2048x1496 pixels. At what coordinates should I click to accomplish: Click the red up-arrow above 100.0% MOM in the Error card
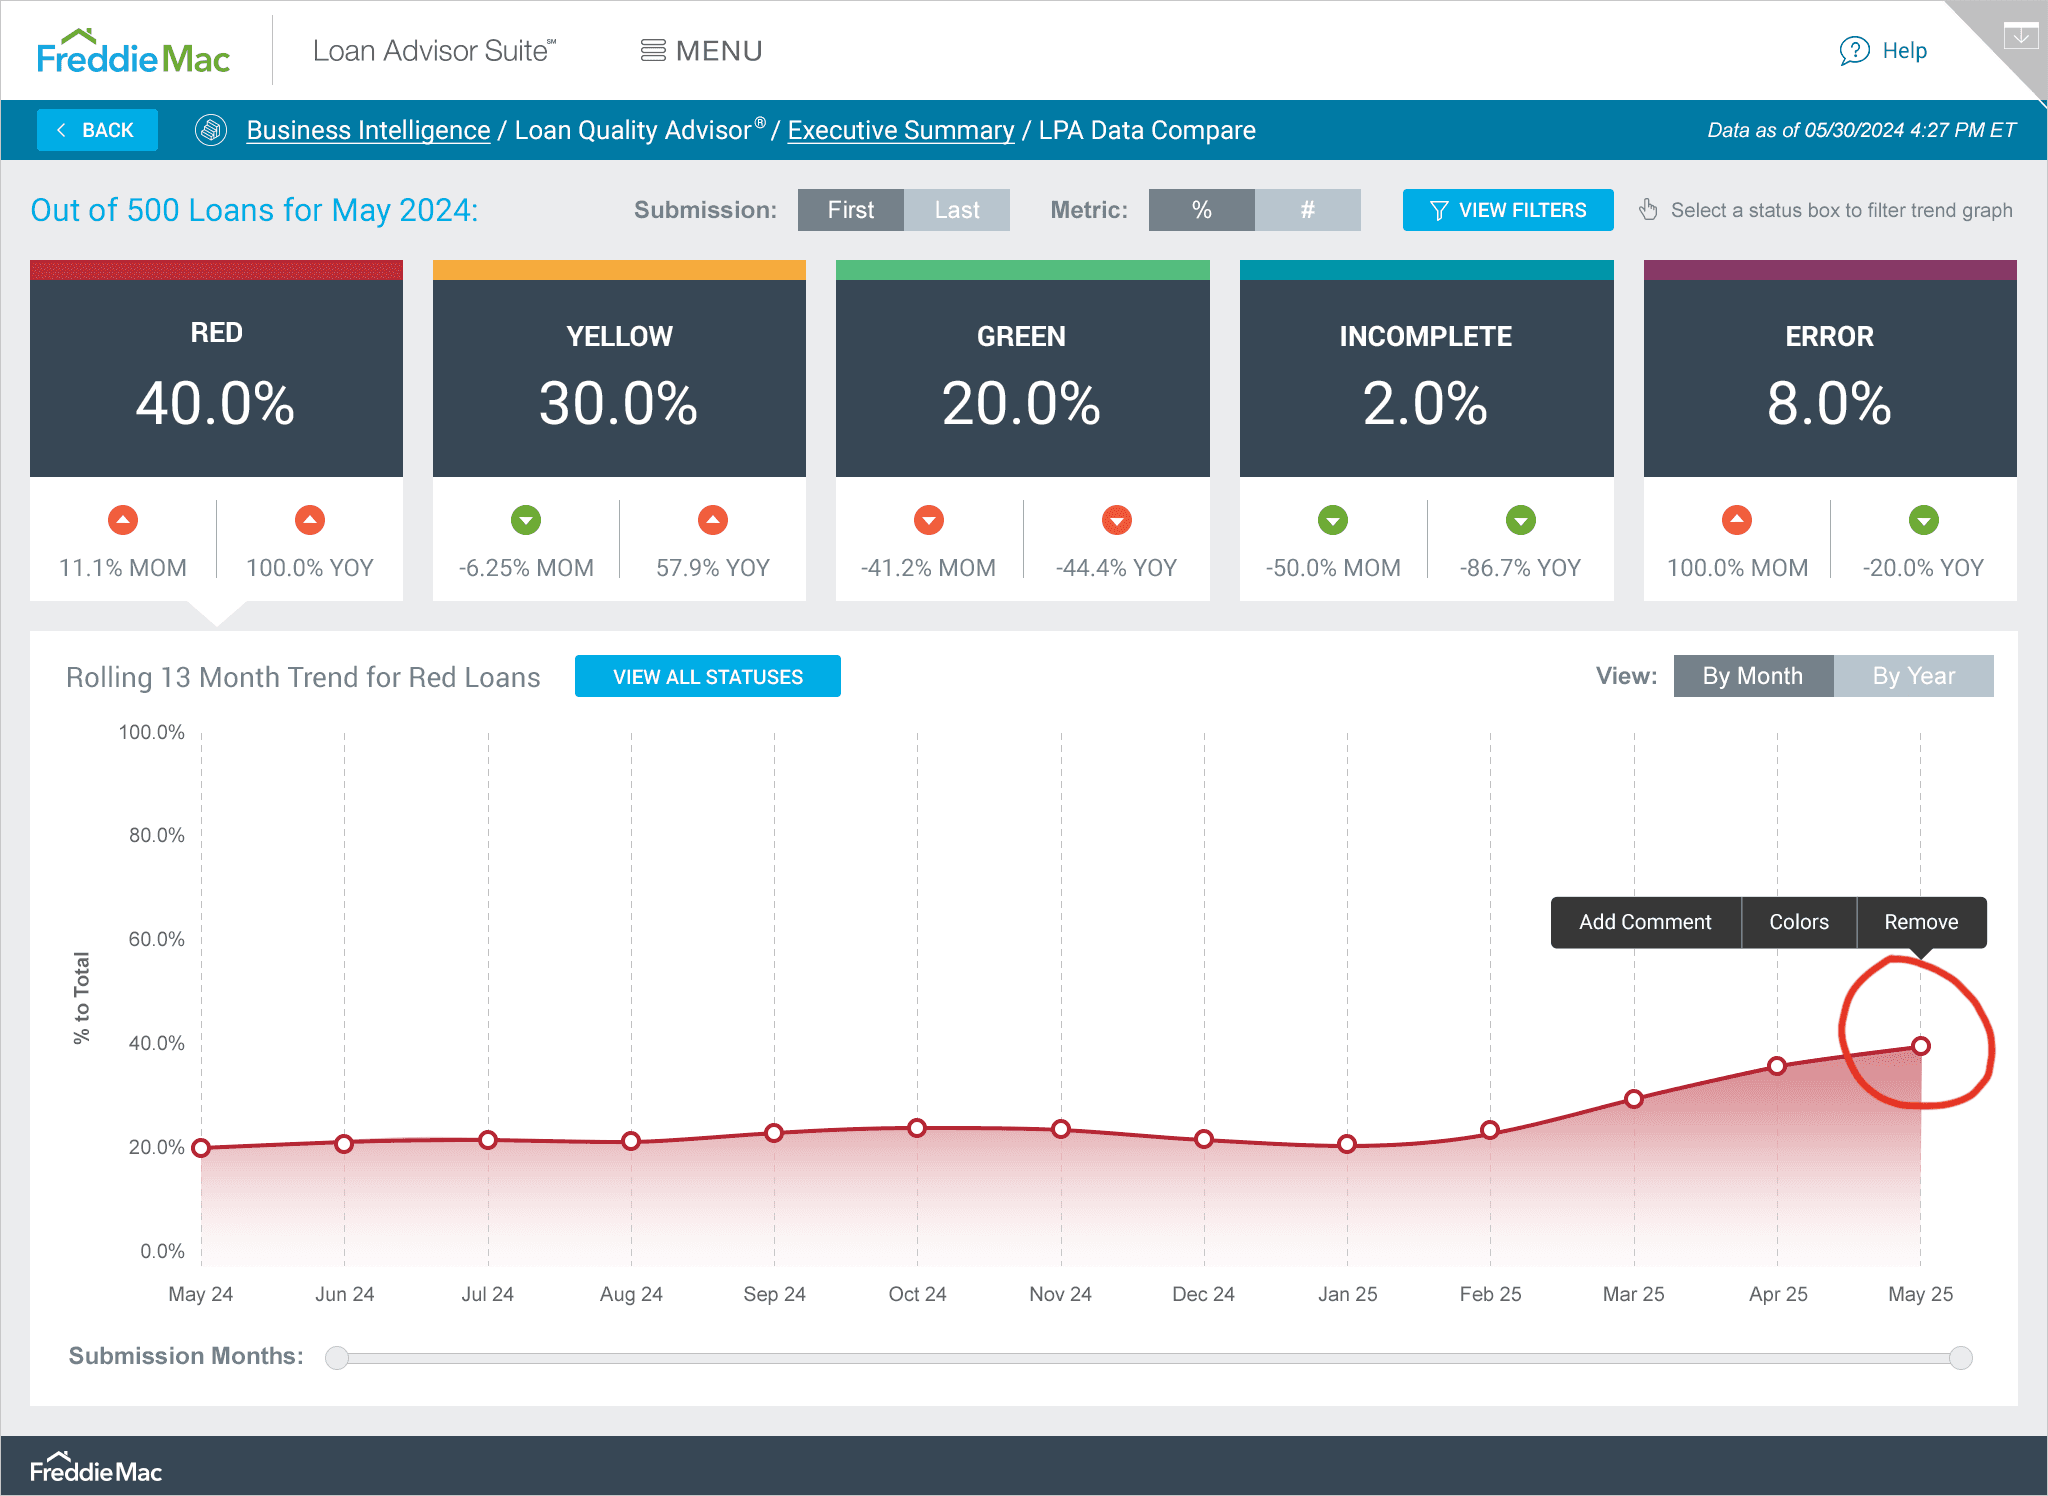tap(1737, 520)
